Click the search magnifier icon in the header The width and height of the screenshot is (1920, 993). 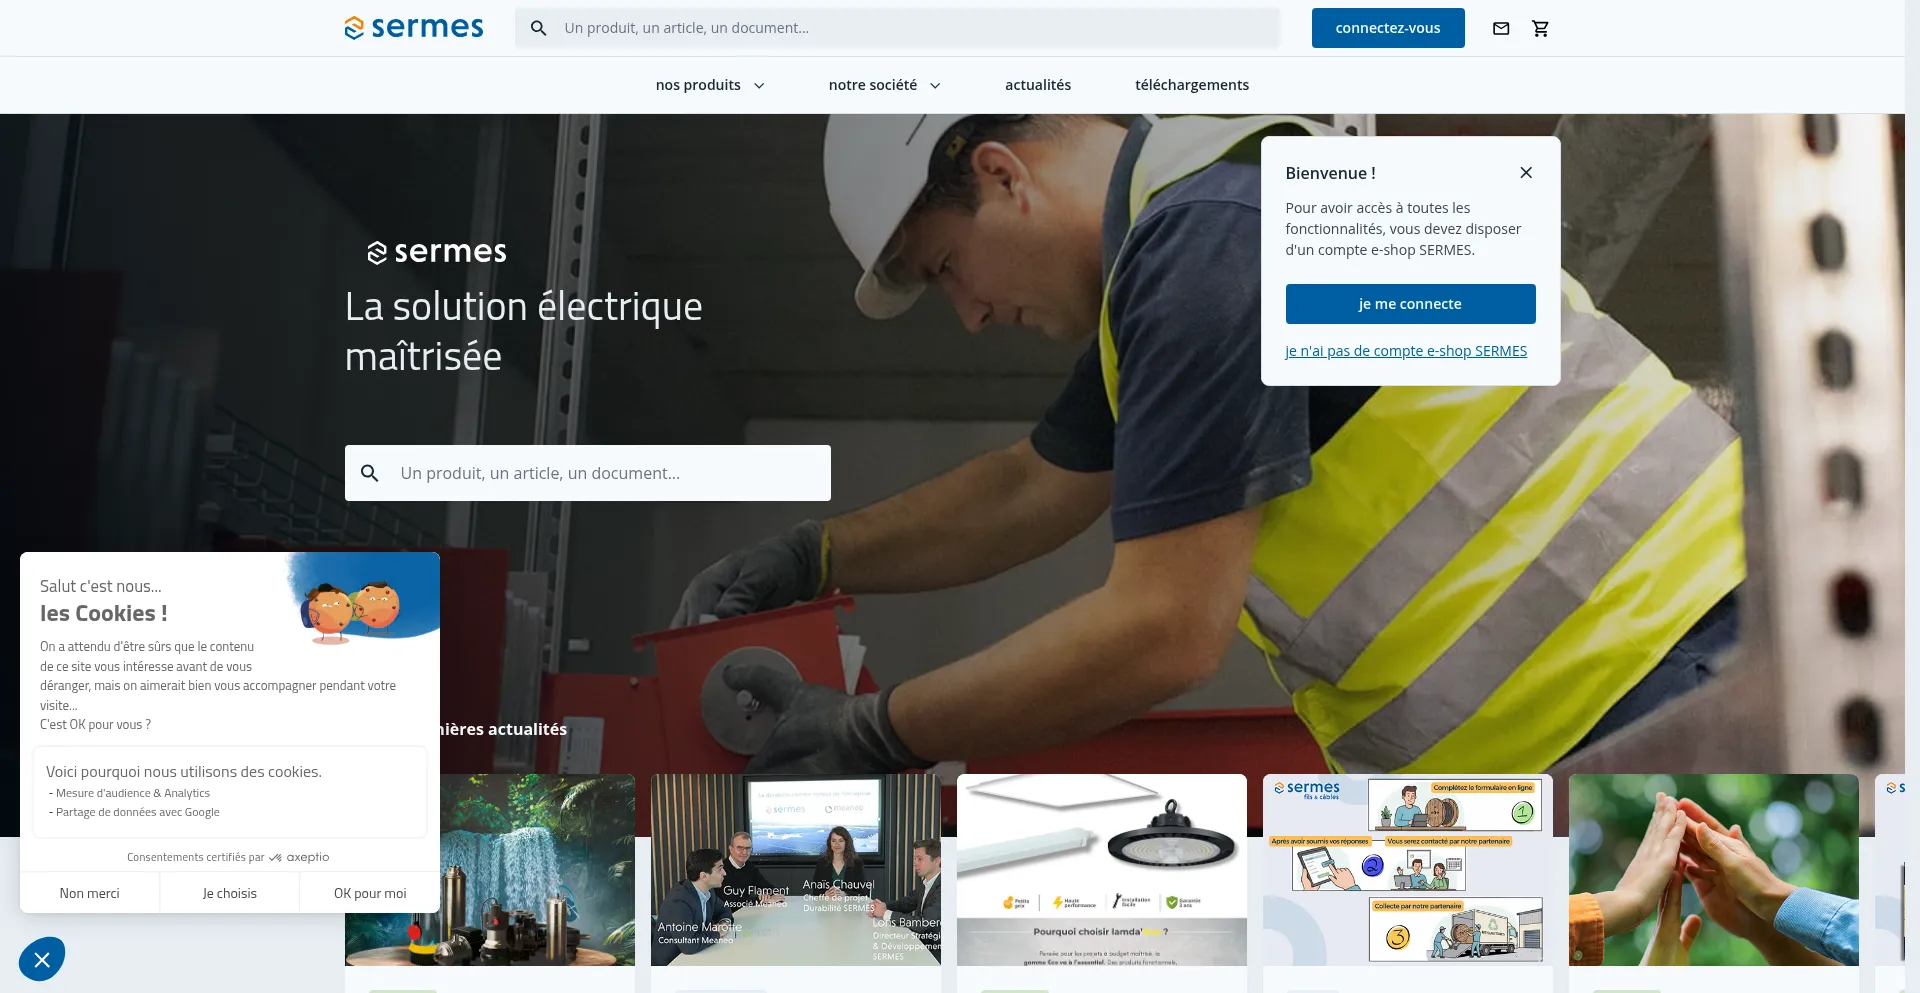pos(539,28)
